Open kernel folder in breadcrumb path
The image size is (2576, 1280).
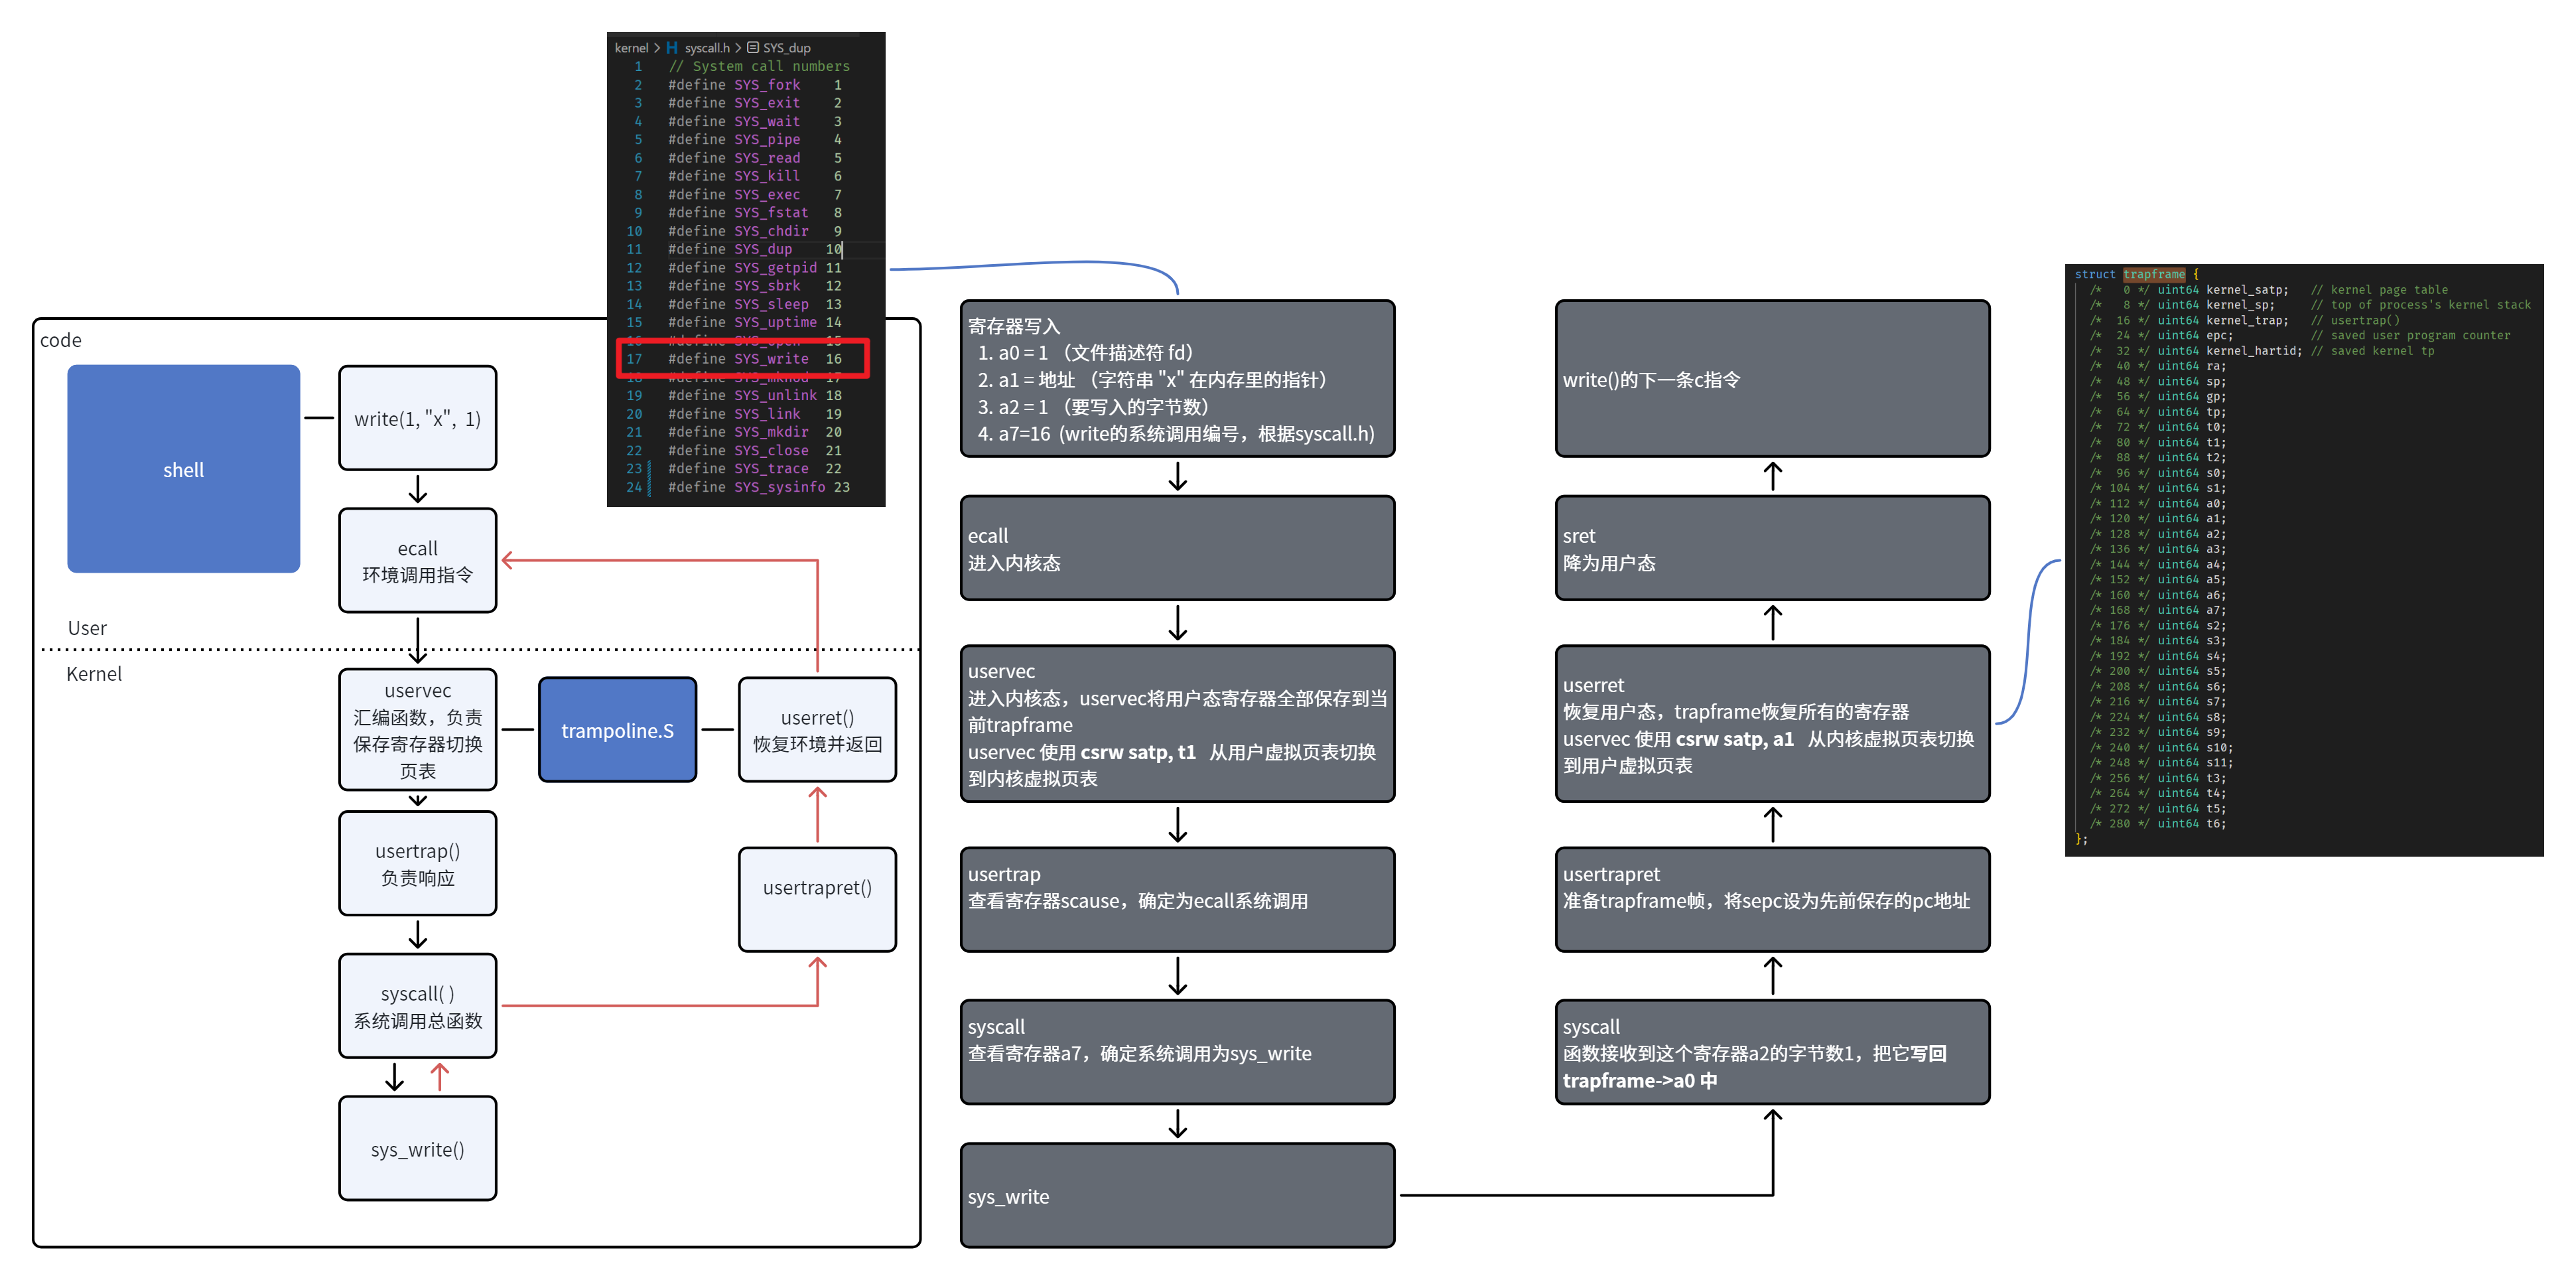click(x=631, y=48)
